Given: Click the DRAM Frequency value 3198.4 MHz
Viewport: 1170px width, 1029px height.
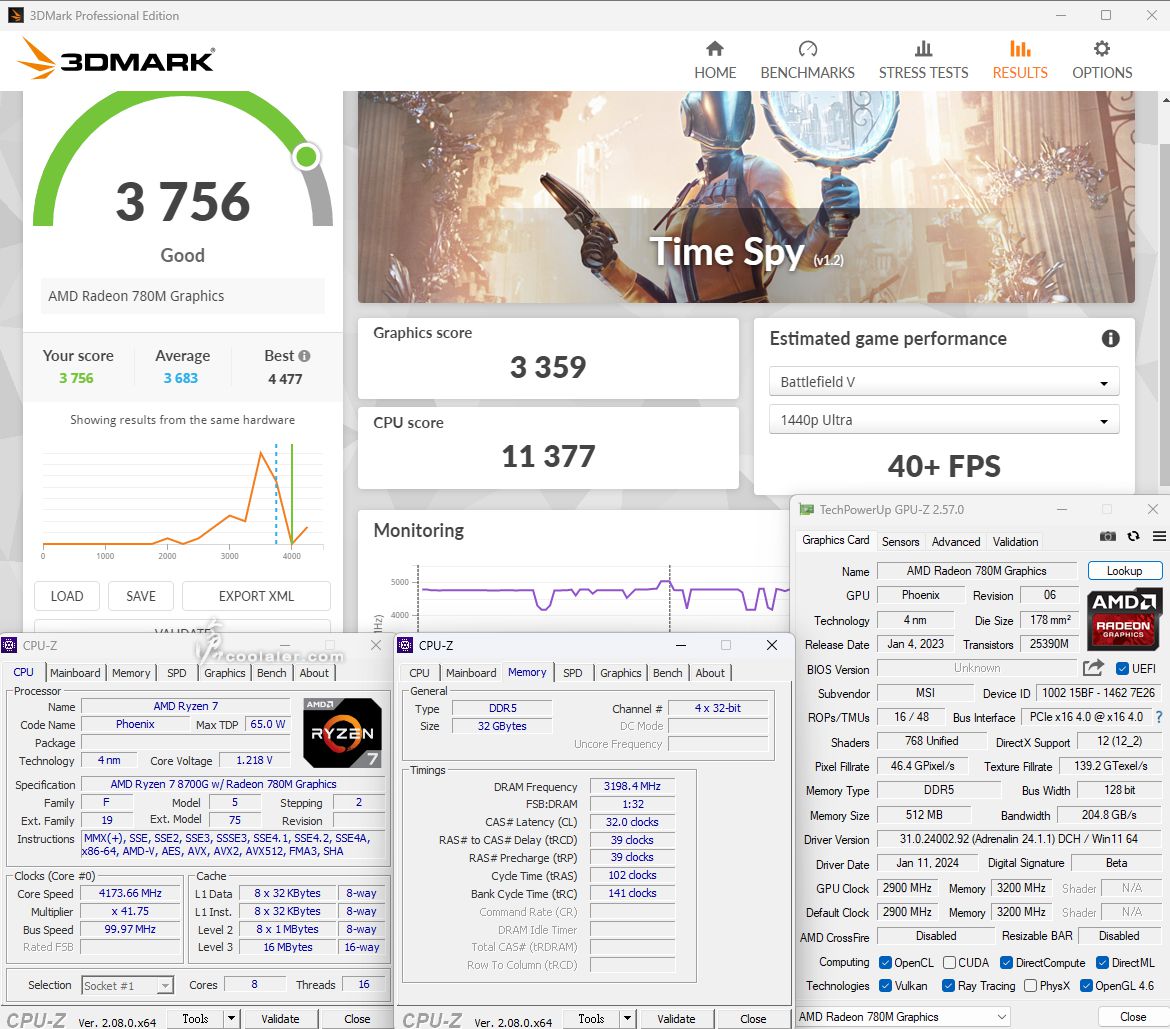Looking at the screenshot, I should tap(632, 786).
